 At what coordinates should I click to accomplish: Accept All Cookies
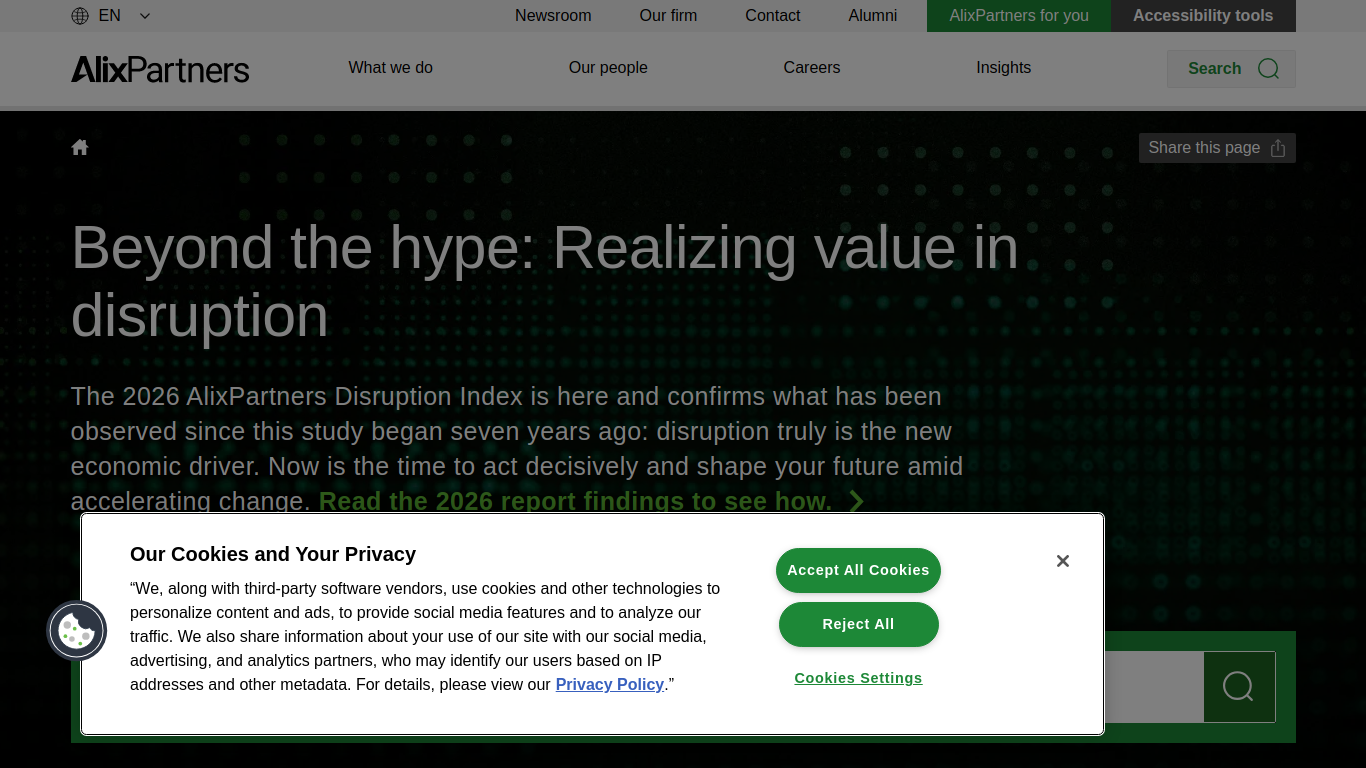click(x=858, y=570)
